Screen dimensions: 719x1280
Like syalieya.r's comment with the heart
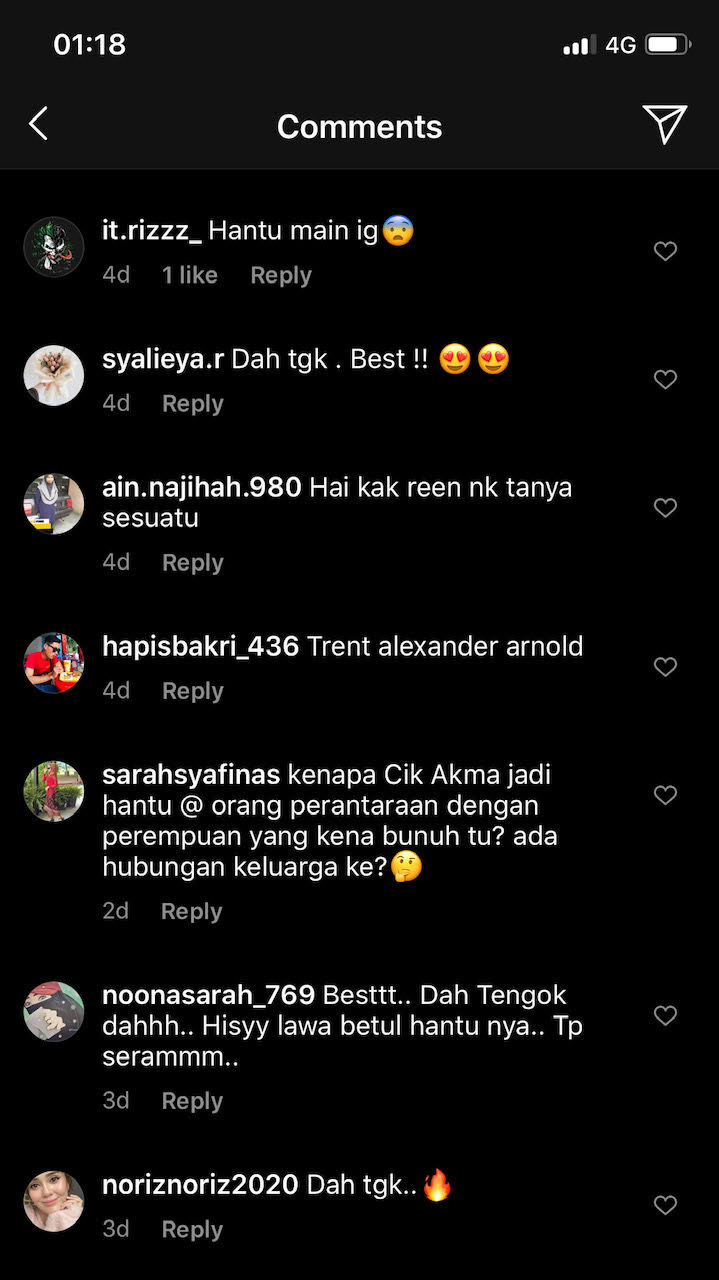pyautogui.click(x=665, y=379)
